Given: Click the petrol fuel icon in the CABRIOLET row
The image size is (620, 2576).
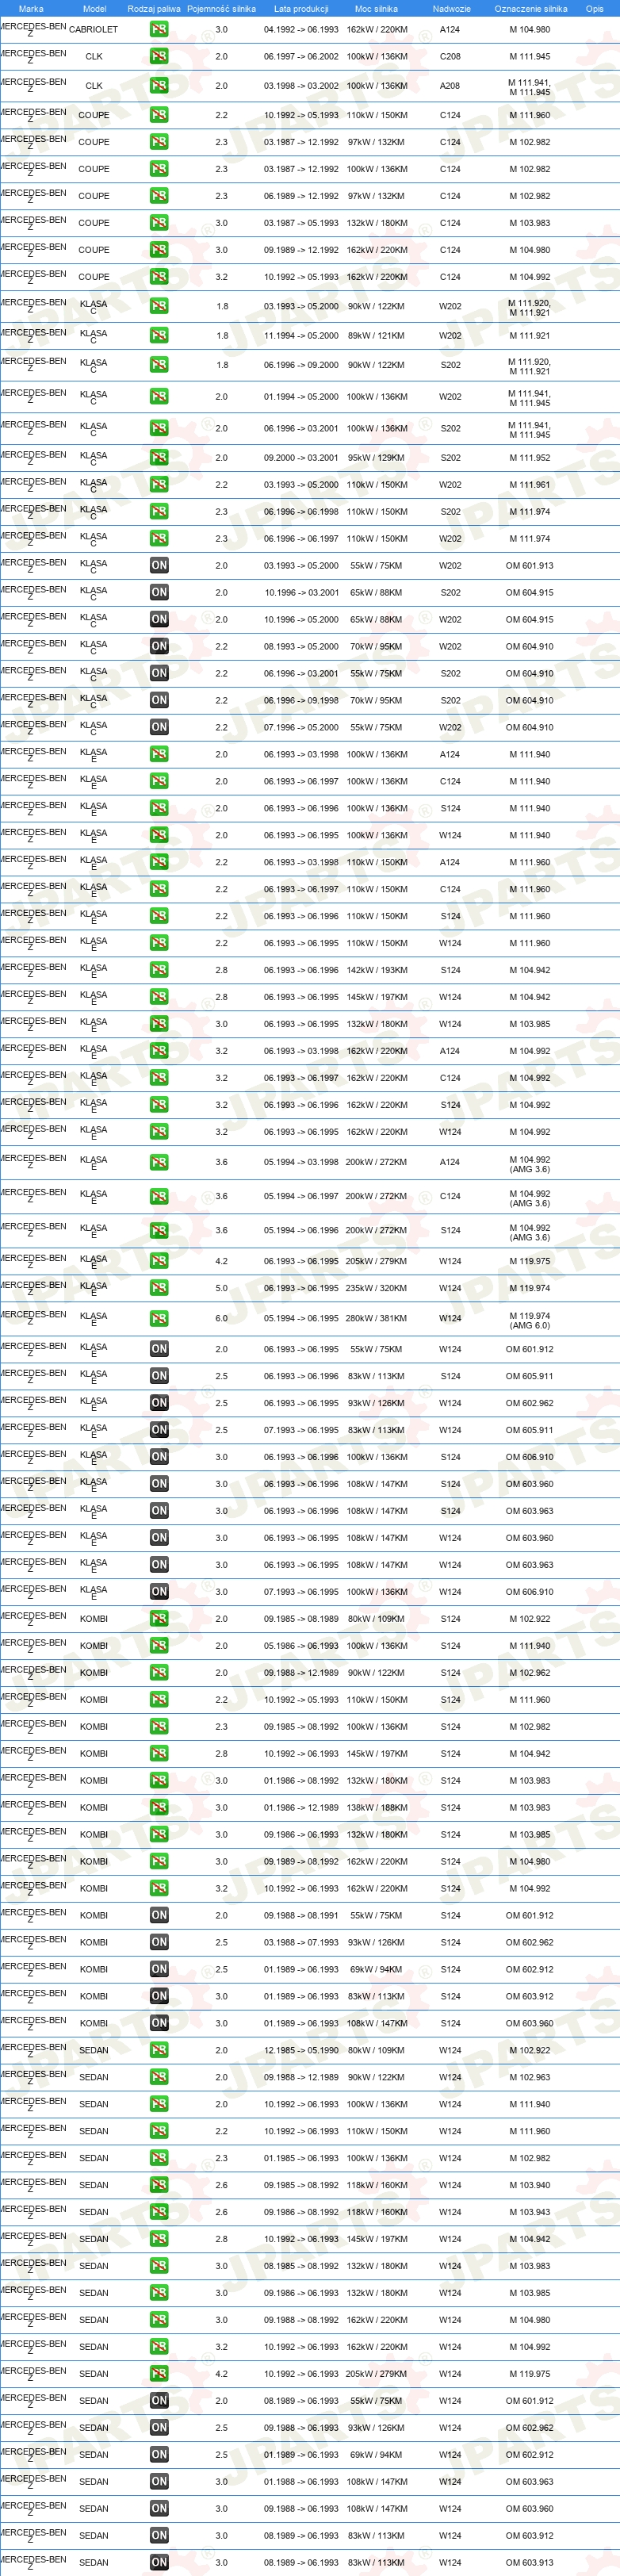Looking at the screenshot, I should click(x=159, y=30).
